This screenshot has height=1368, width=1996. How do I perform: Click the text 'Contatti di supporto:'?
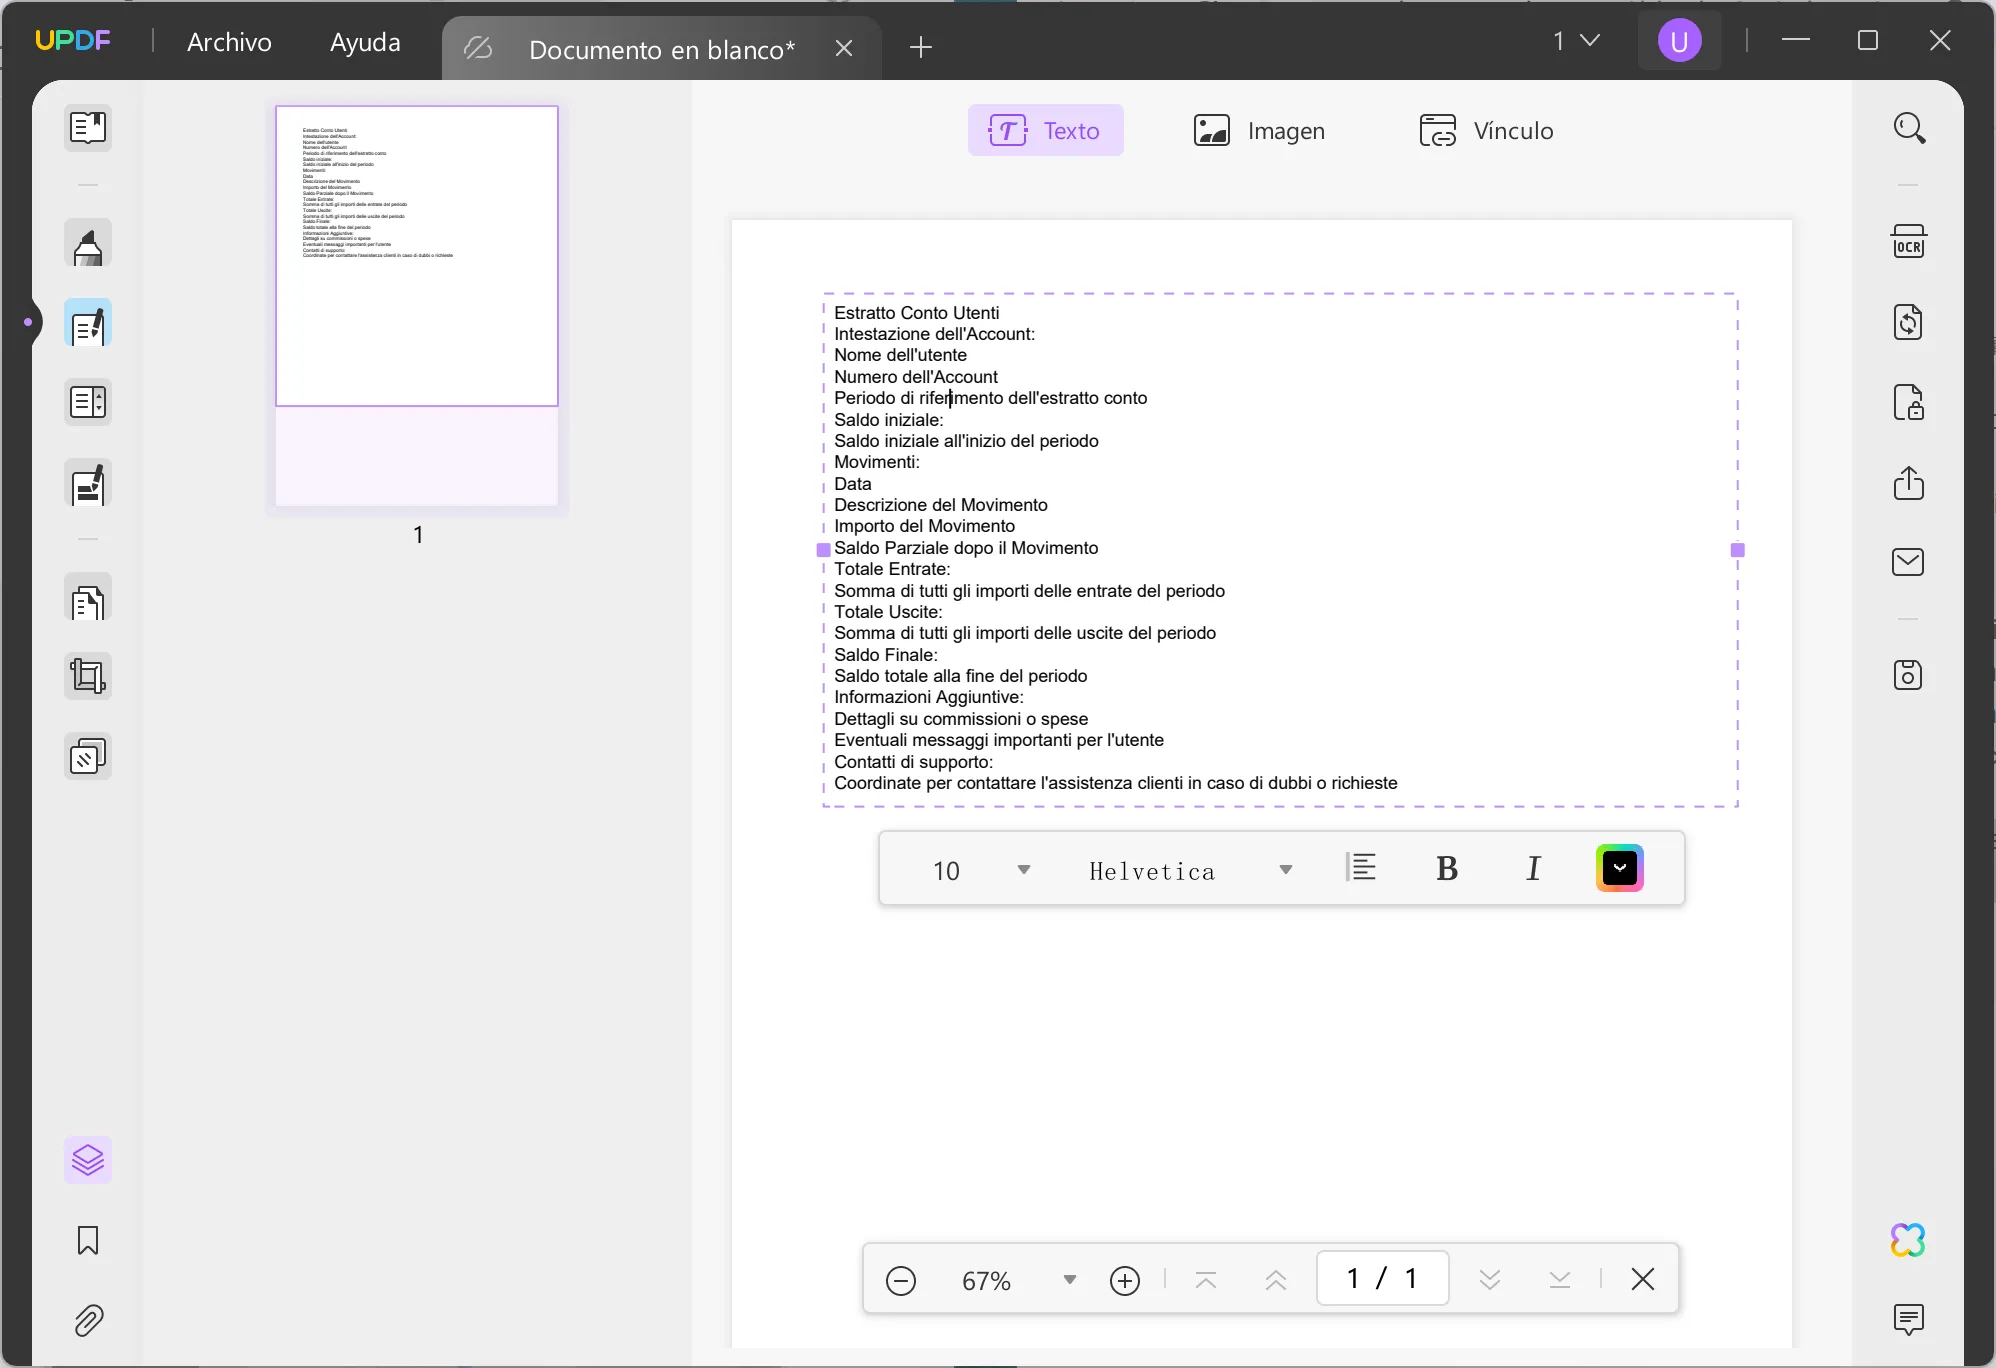pyautogui.click(x=914, y=762)
